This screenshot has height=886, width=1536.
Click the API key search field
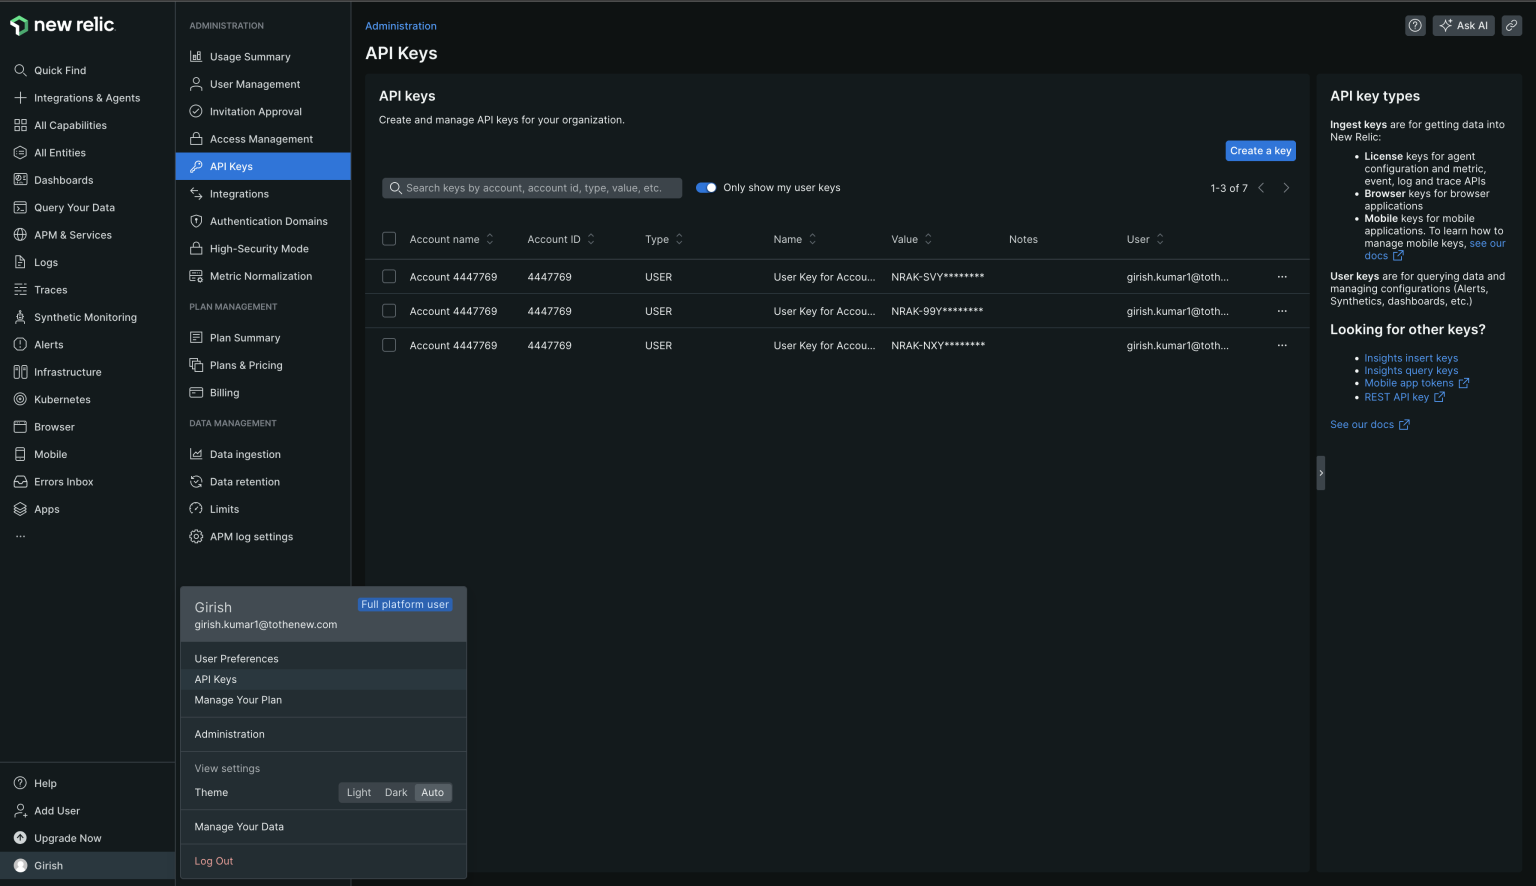tap(531, 187)
